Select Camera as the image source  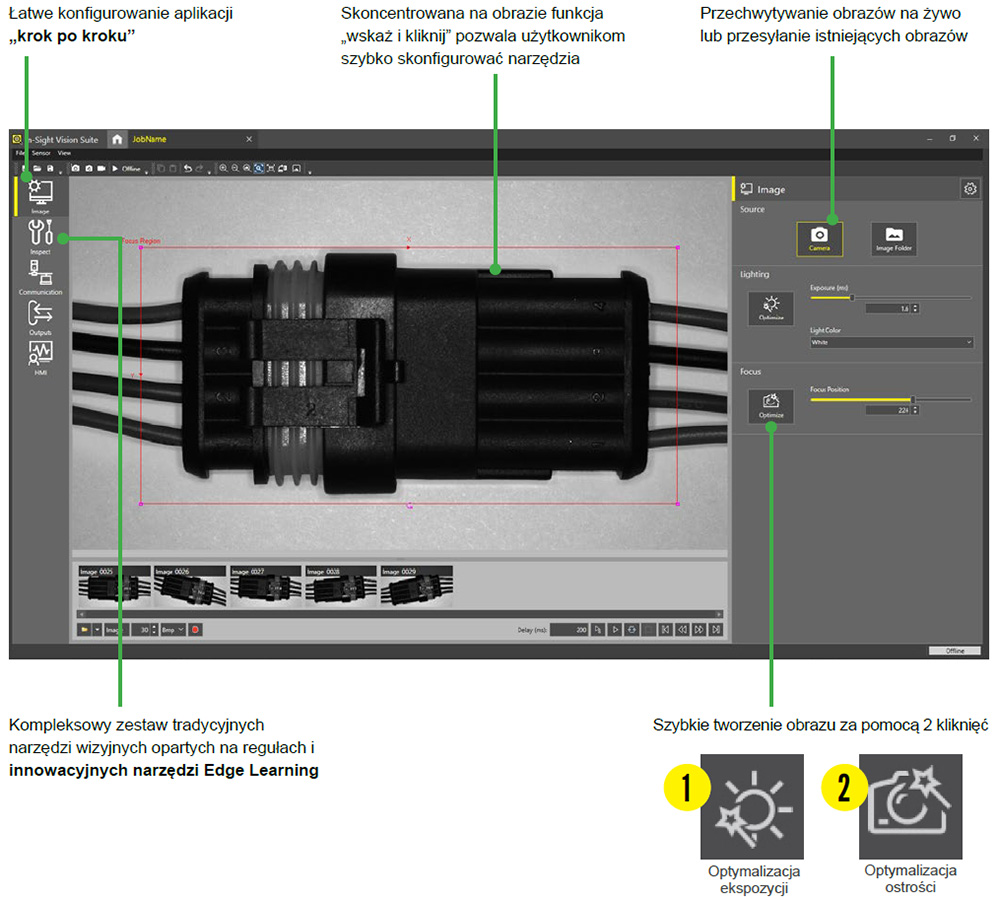pyautogui.click(x=819, y=238)
